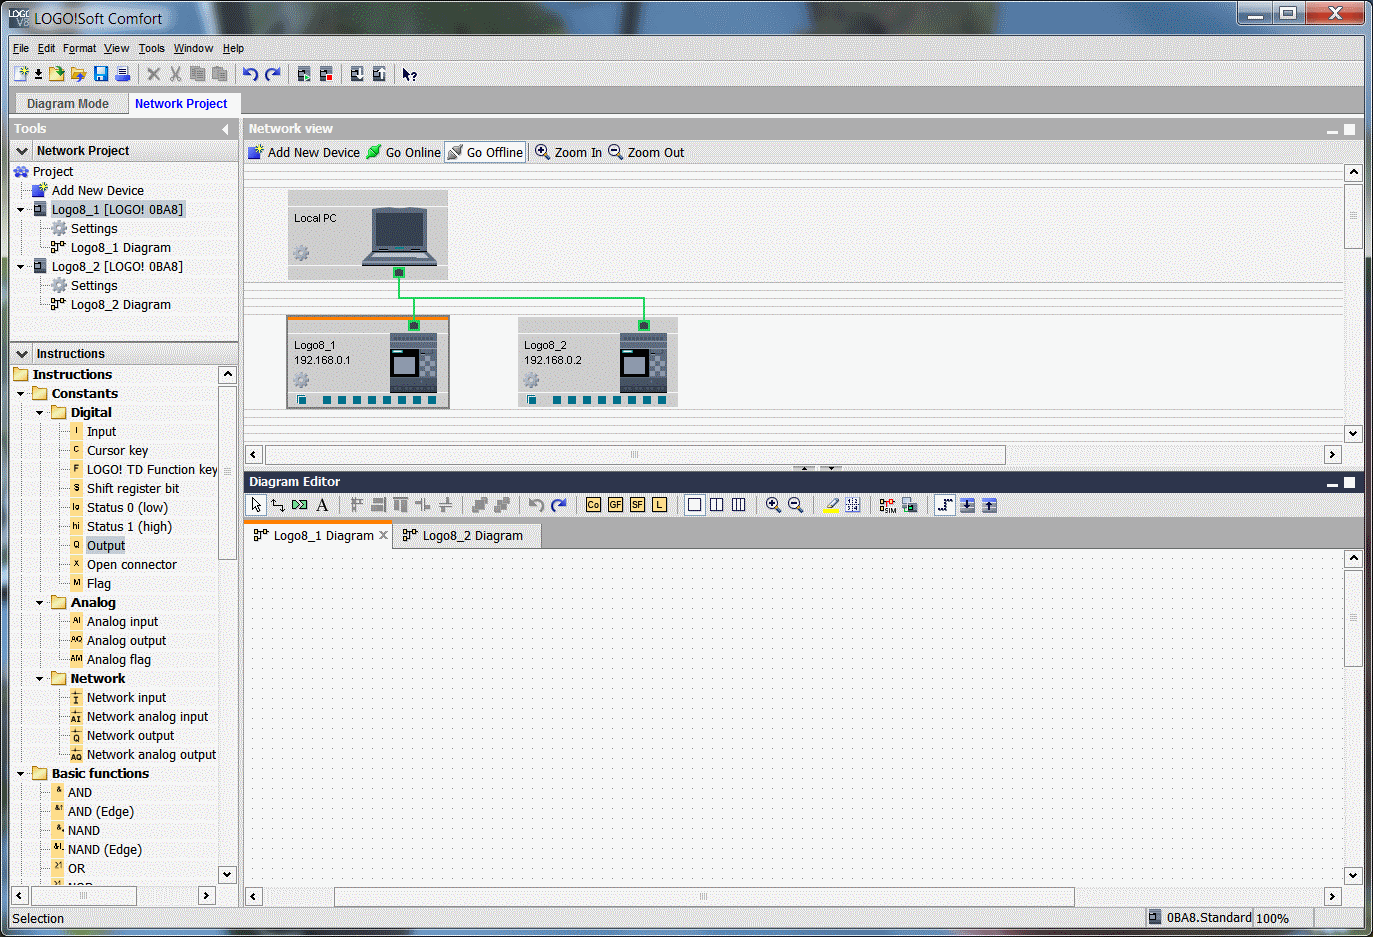Open the Logo8_1 device settings gear

301,380
